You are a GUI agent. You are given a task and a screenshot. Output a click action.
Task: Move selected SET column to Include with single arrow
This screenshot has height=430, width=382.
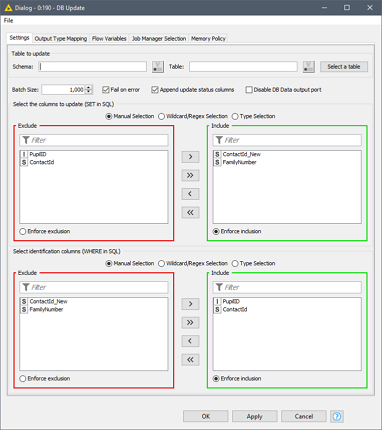tap(190, 157)
